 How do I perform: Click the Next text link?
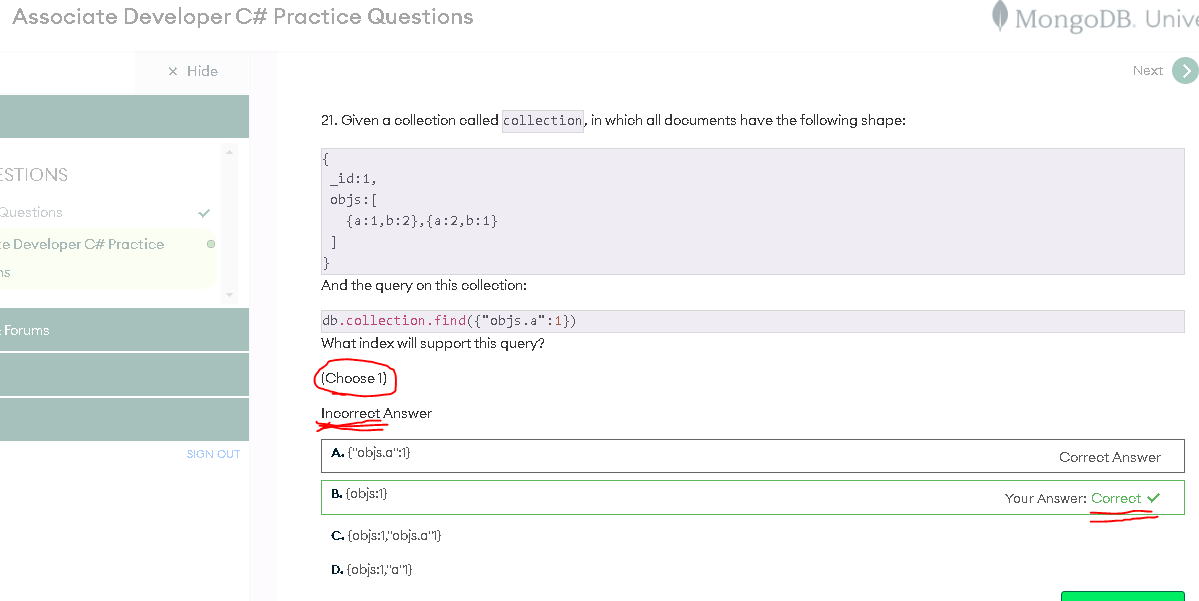click(x=1147, y=71)
